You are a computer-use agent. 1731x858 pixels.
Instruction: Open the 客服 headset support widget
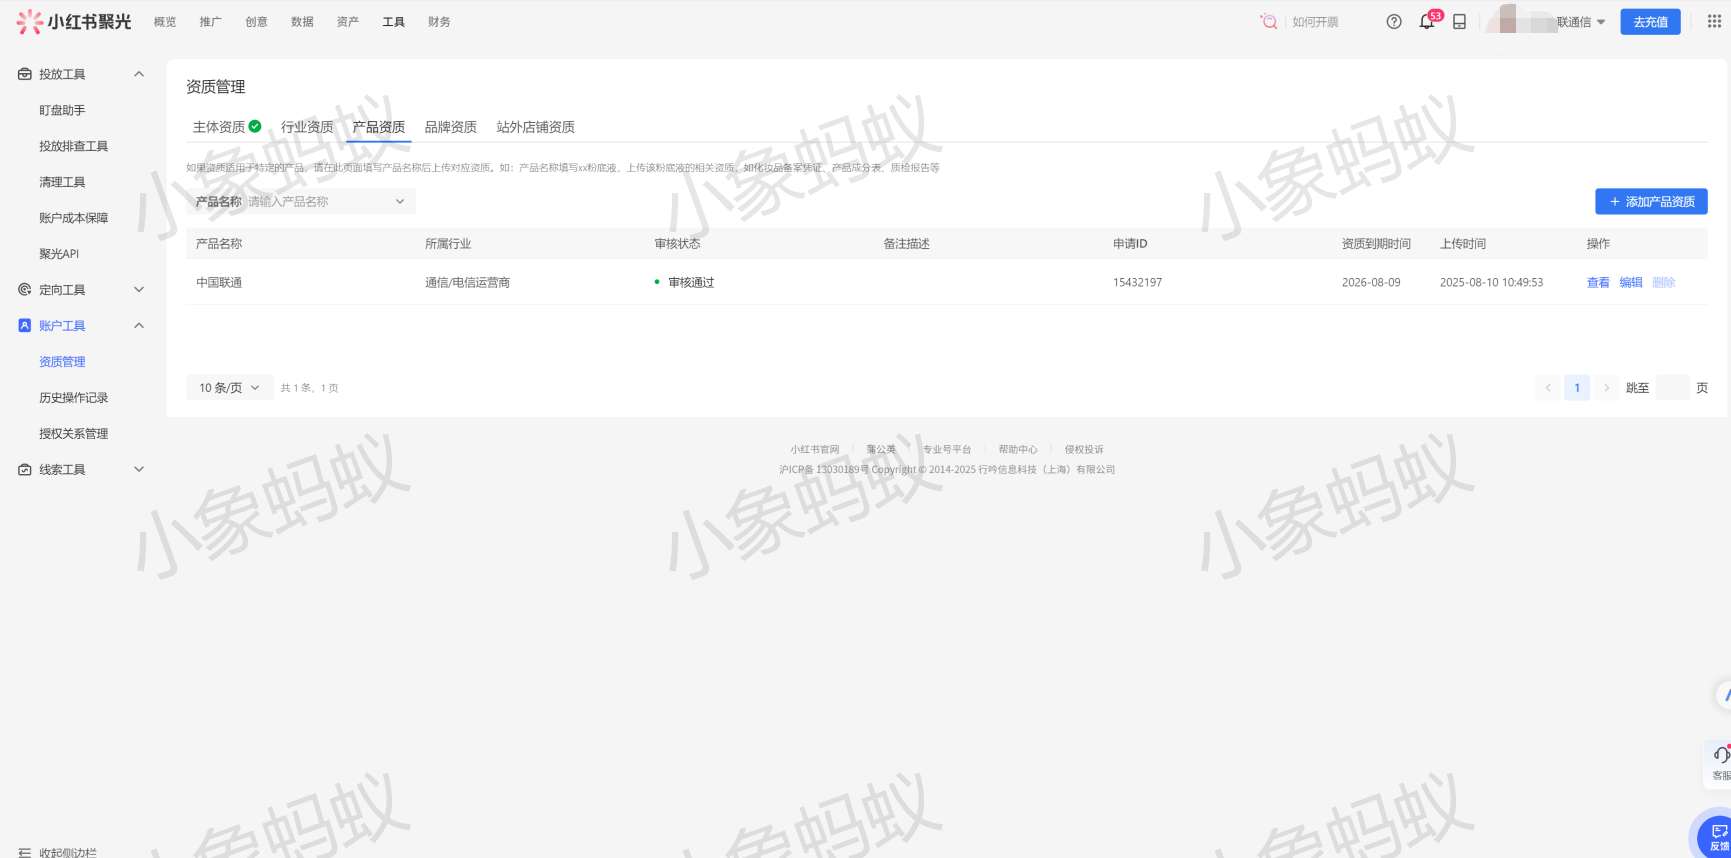click(1719, 763)
